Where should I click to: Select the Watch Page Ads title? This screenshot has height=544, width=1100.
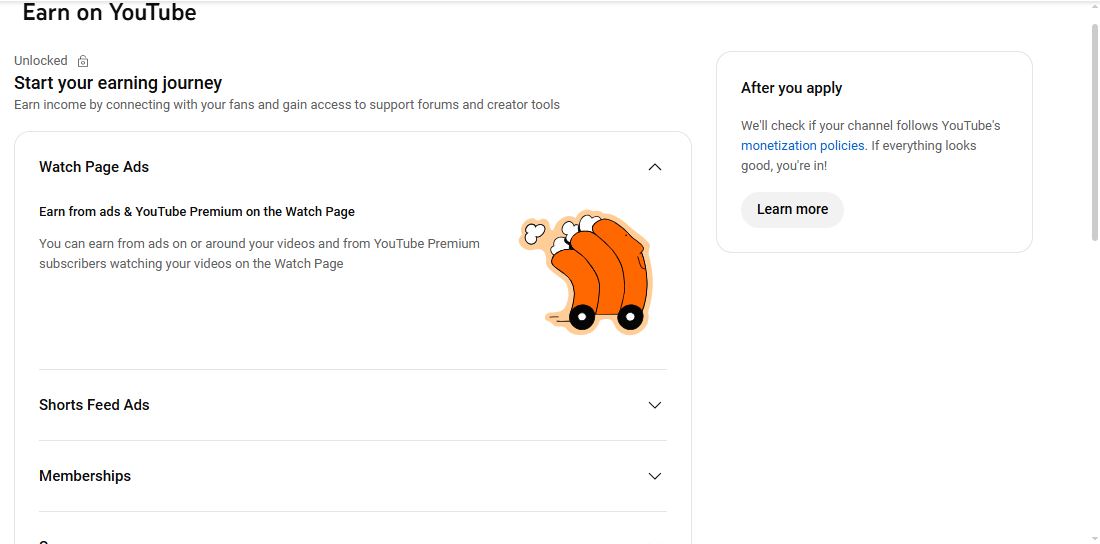click(94, 167)
